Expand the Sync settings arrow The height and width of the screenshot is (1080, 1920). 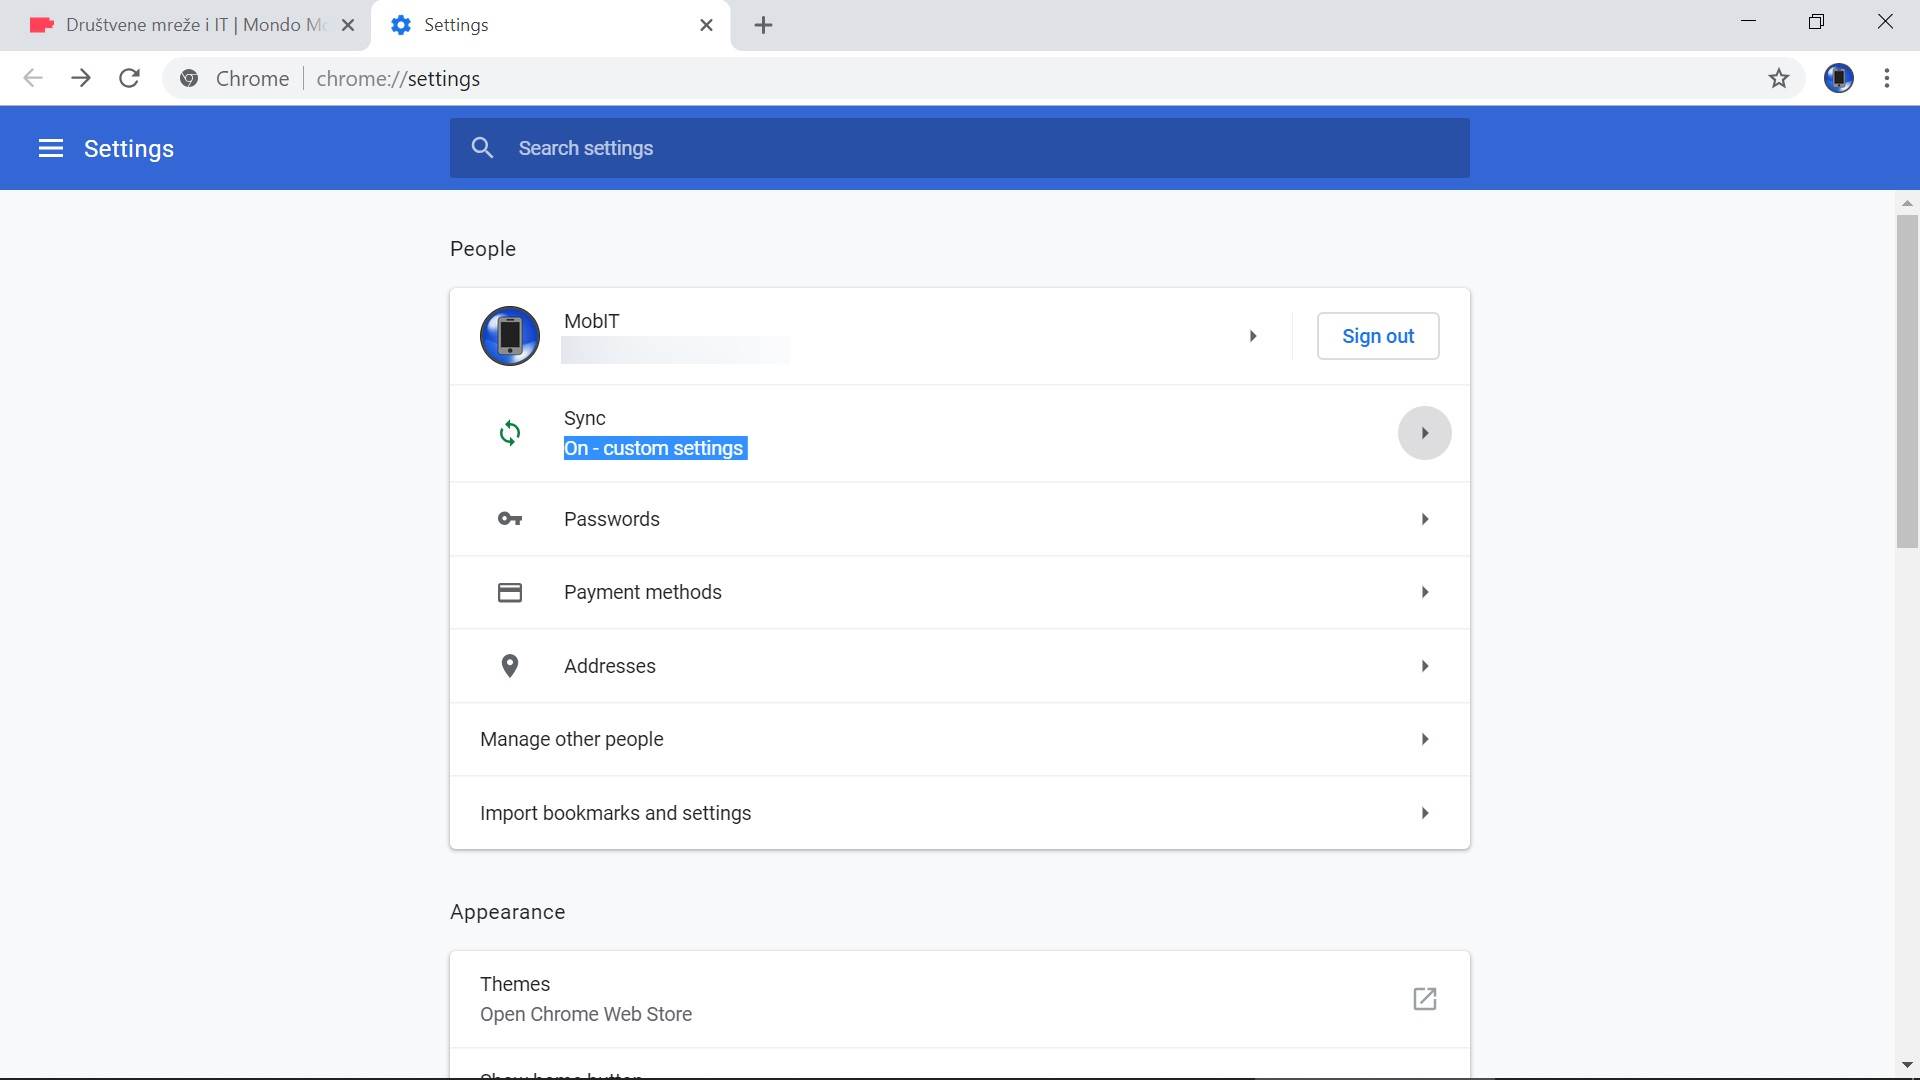click(1424, 433)
